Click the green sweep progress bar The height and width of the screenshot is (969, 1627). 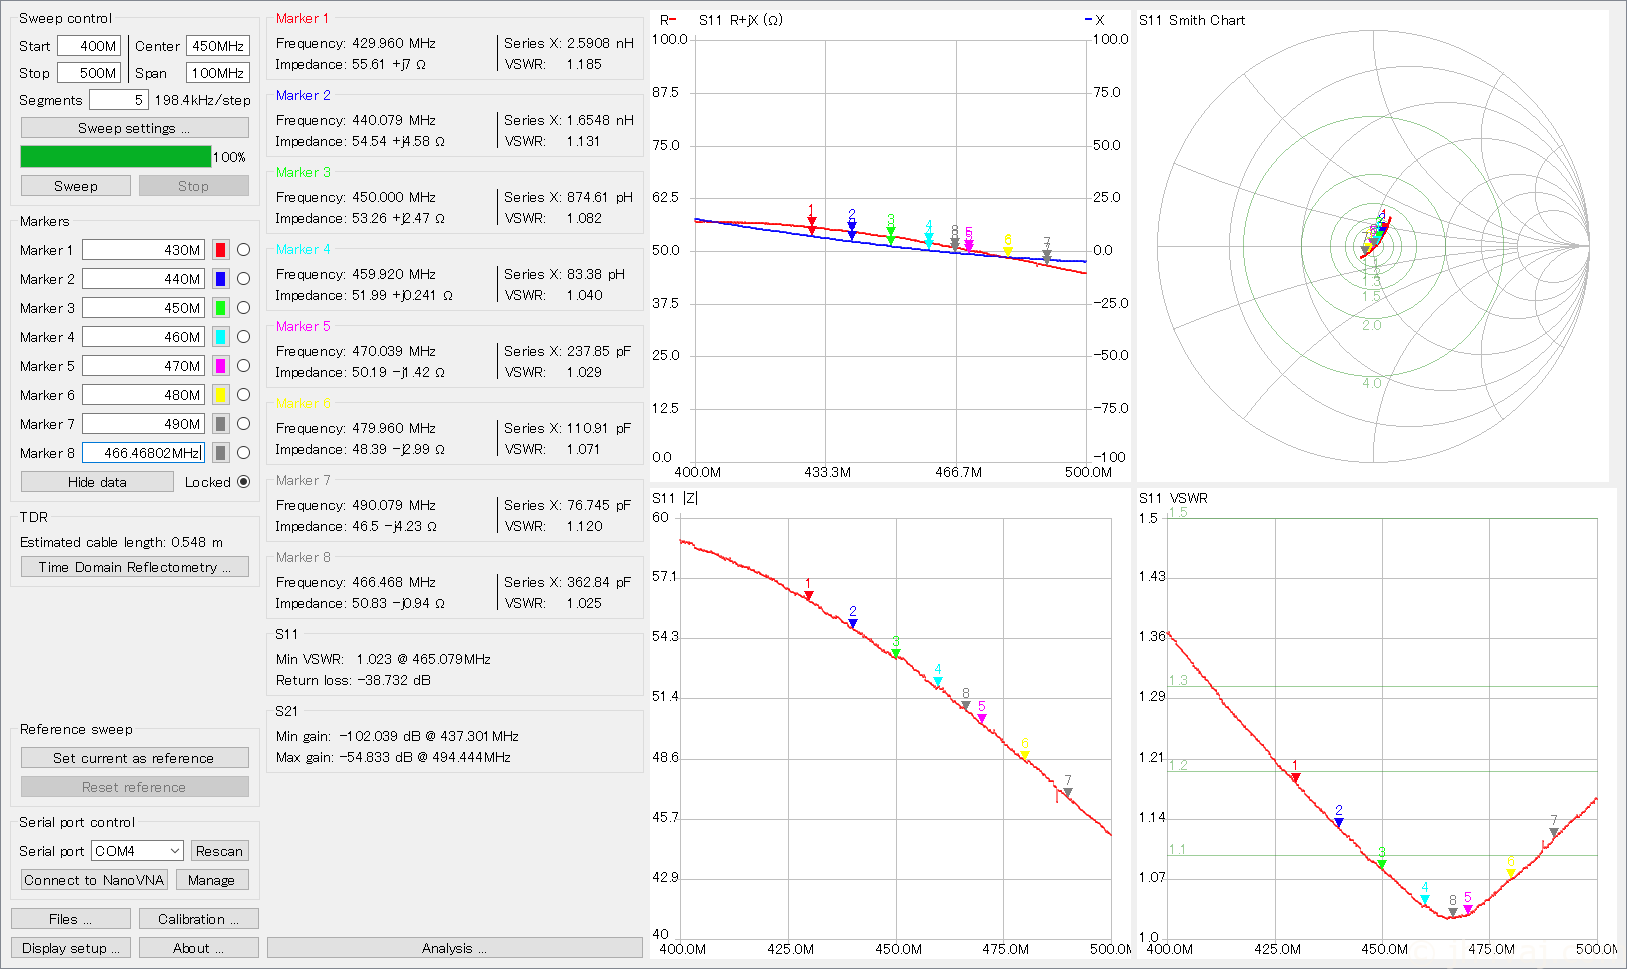116,157
